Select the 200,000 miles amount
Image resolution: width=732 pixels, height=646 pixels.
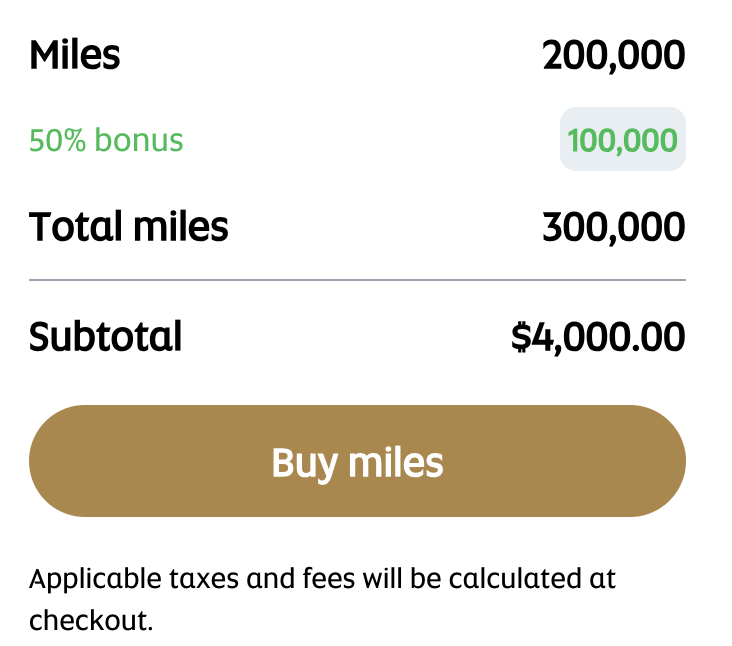tap(613, 55)
